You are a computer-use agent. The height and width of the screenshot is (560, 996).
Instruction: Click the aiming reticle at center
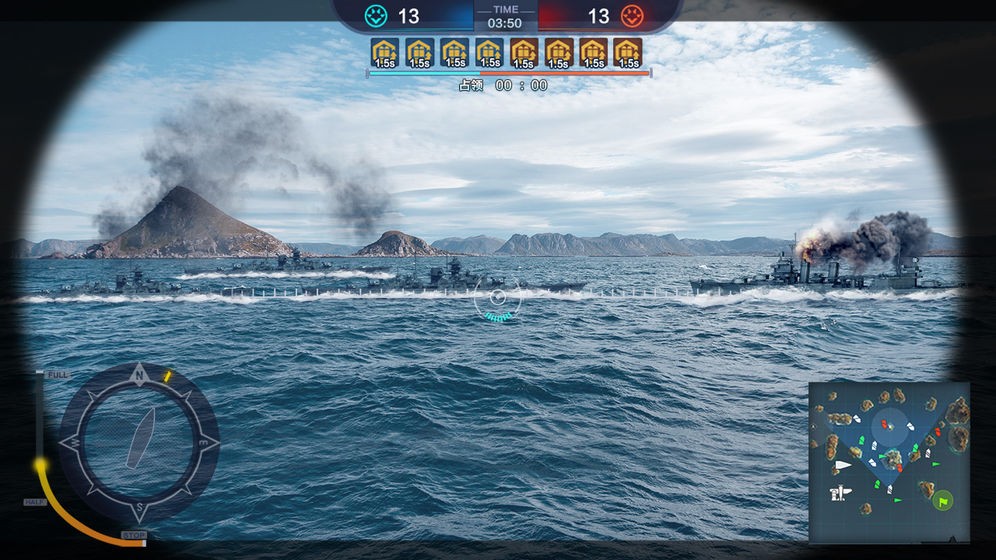point(498,298)
